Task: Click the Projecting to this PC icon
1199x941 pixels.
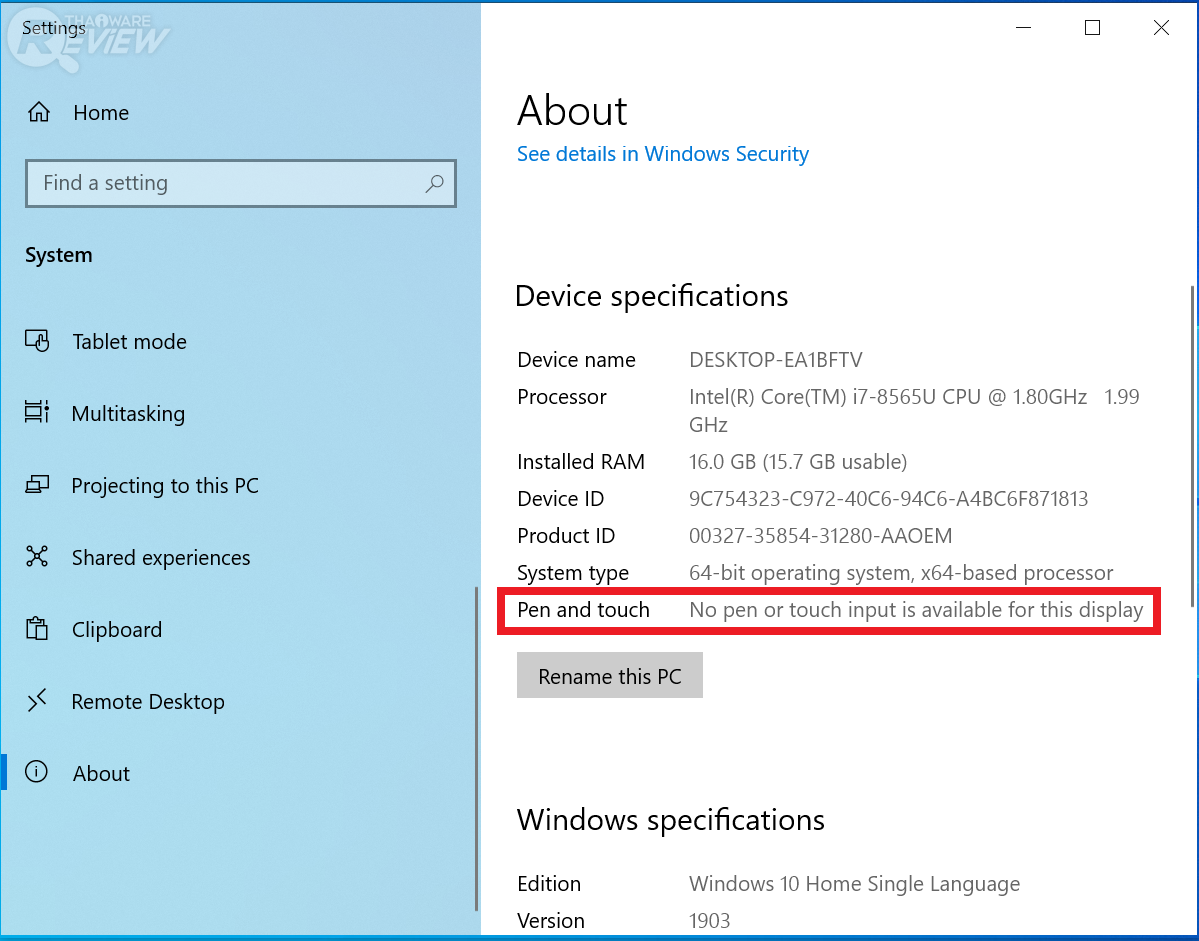Action: pyautogui.click(x=37, y=486)
